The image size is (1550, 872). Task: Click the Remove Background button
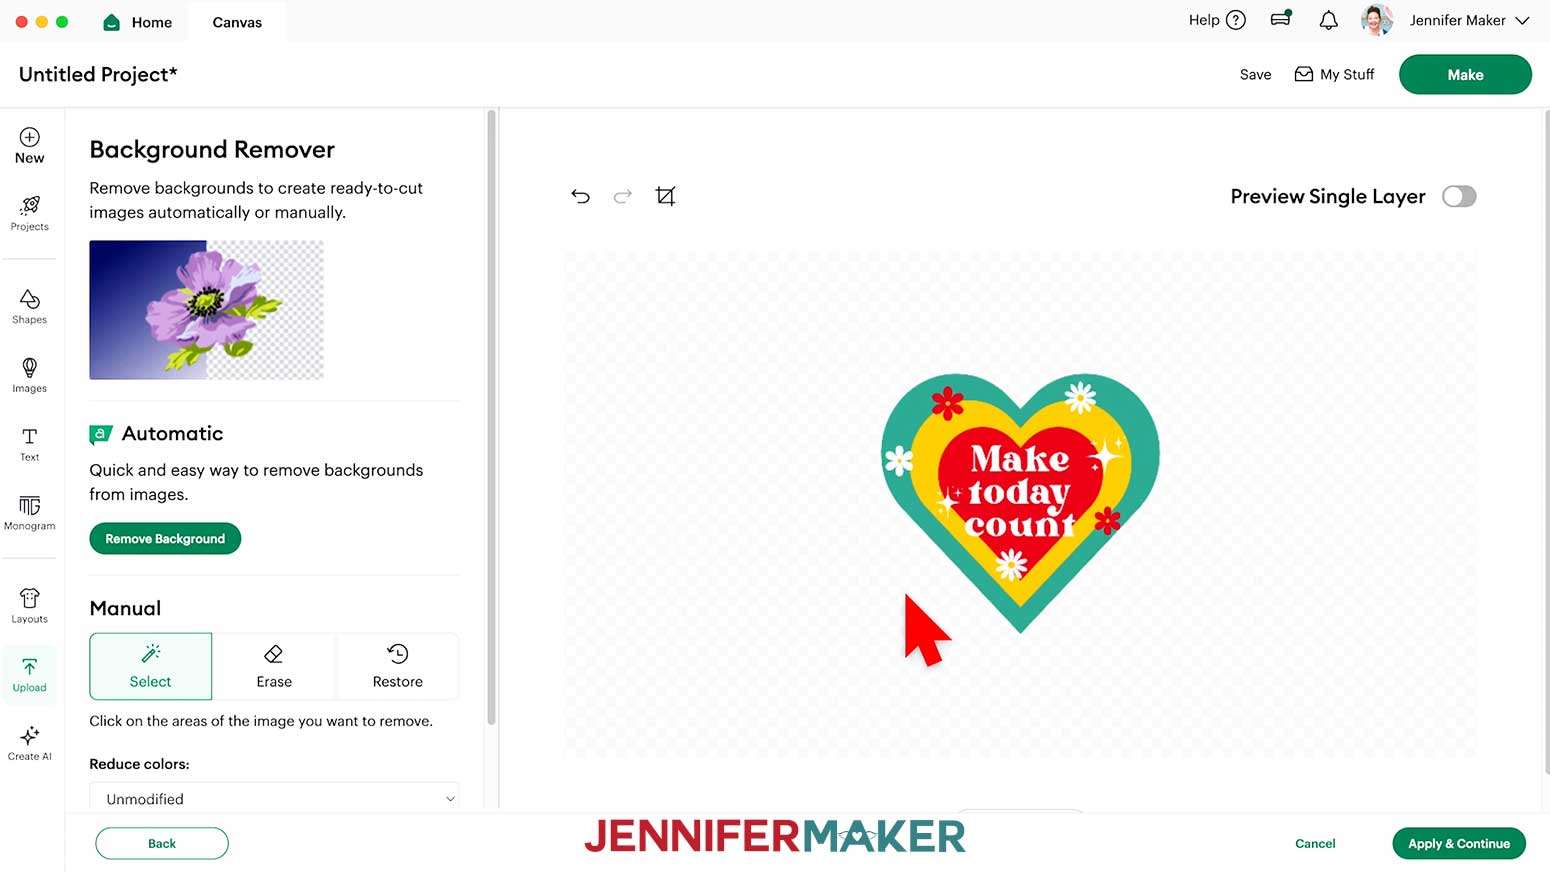click(x=165, y=538)
